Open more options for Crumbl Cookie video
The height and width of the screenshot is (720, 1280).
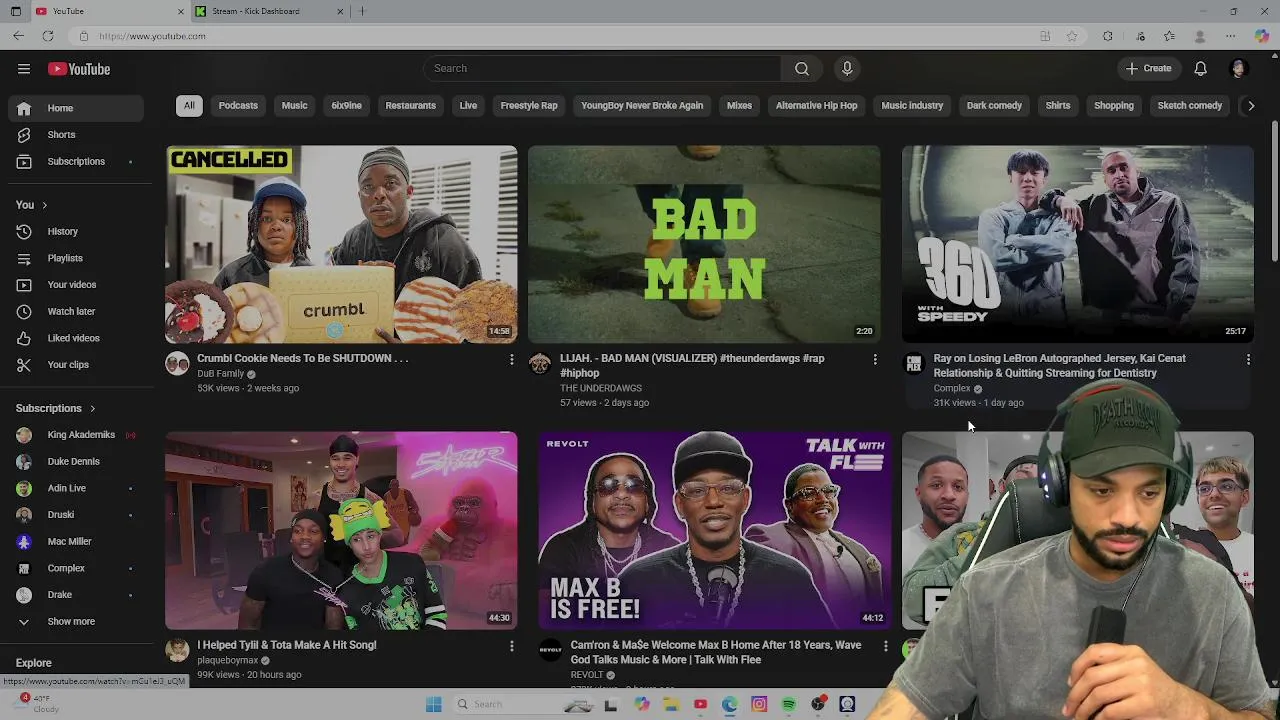click(x=511, y=359)
